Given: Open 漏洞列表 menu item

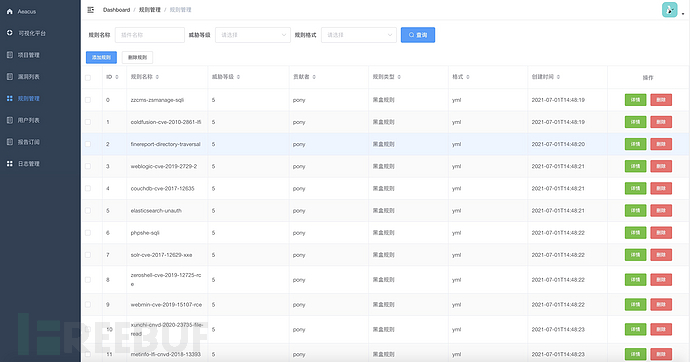Looking at the screenshot, I should 29,77.
